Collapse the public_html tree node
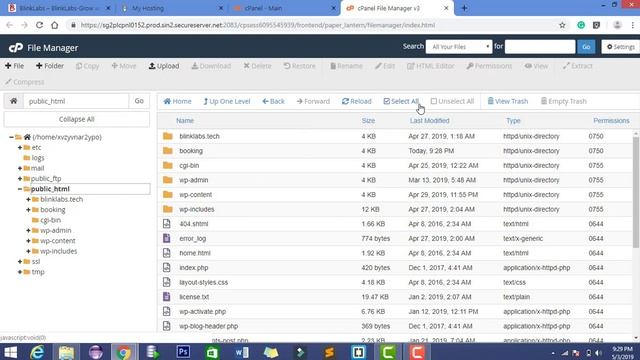 20,189
